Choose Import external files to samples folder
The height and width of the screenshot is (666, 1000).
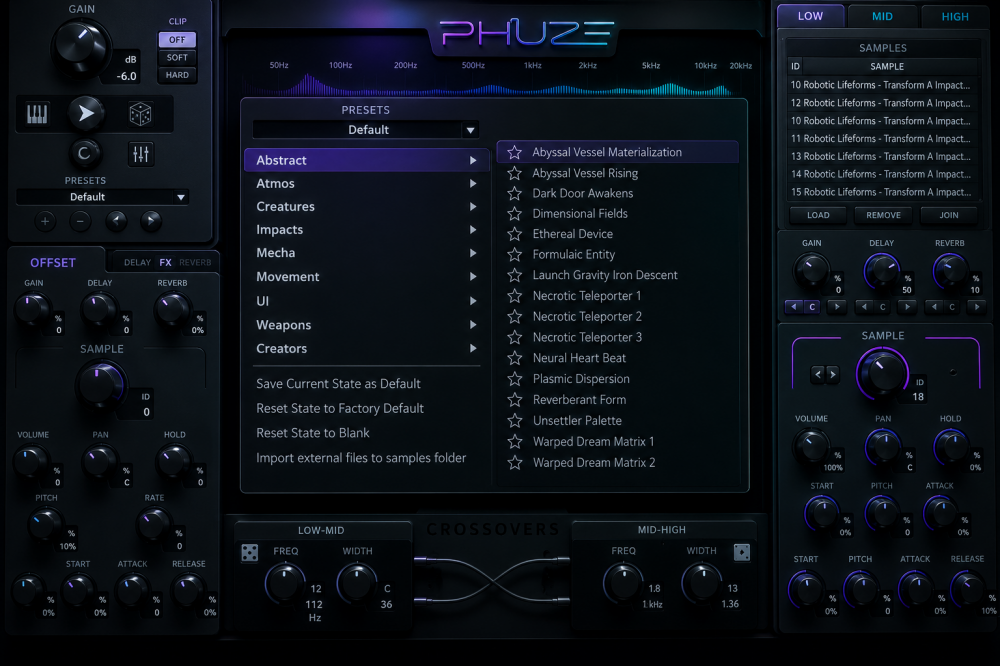coord(361,458)
